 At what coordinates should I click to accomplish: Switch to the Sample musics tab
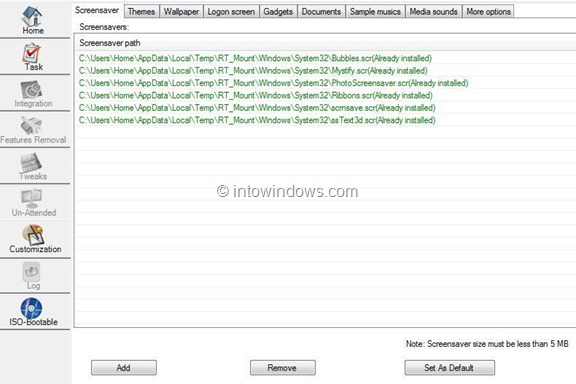375,12
